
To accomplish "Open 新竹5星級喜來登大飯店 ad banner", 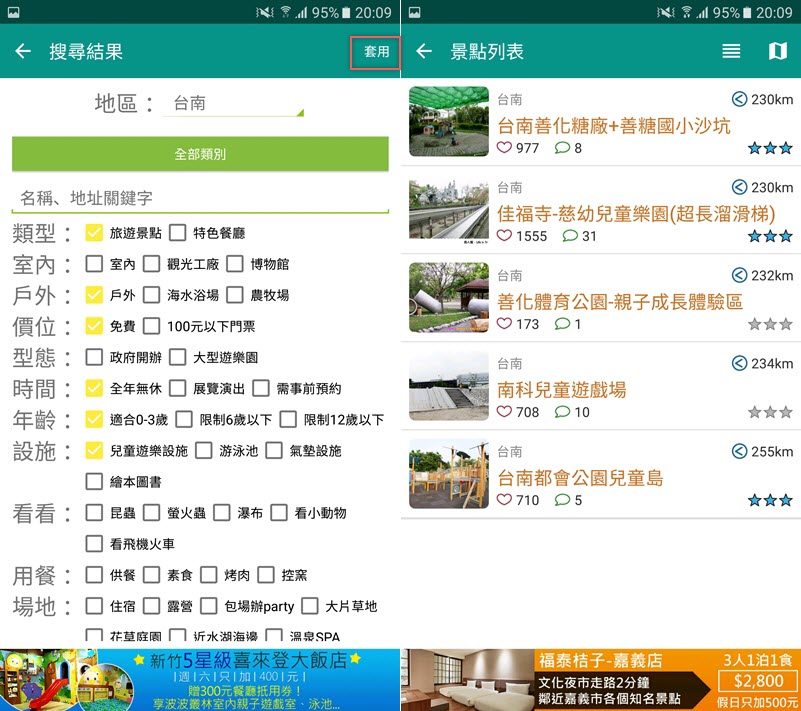I will pos(200,680).
